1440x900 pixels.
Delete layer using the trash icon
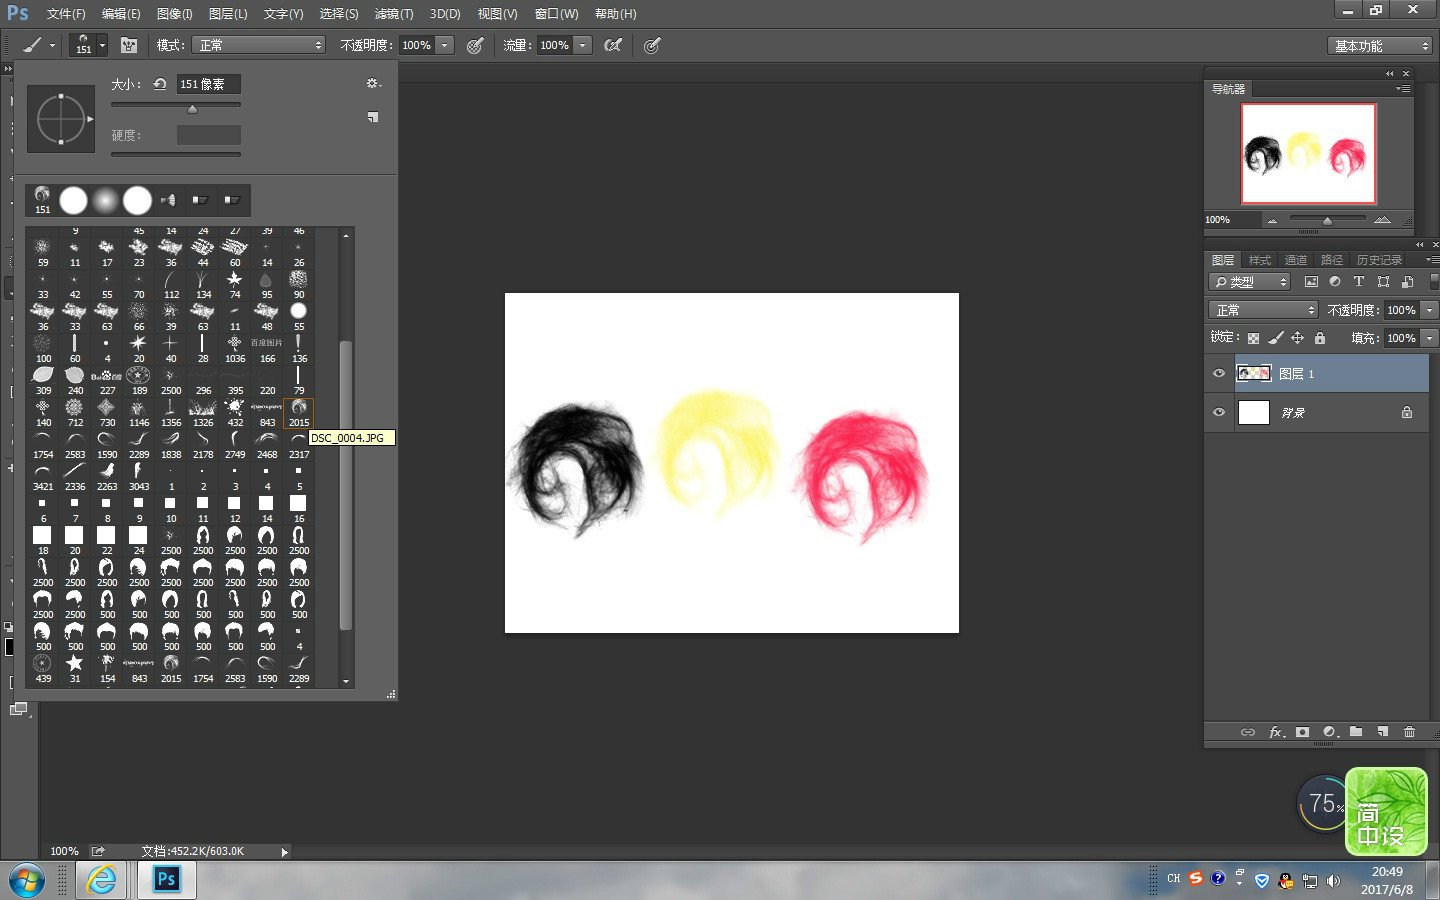(x=1409, y=732)
